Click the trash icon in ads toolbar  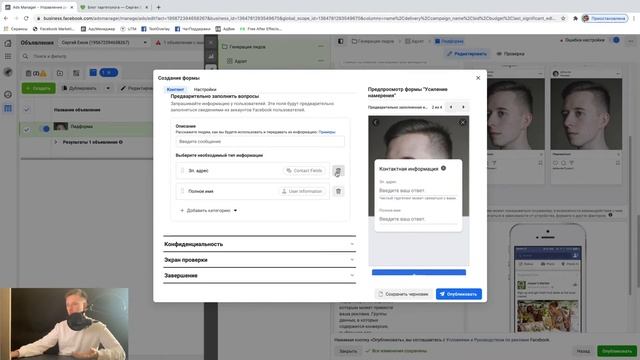coord(28,73)
